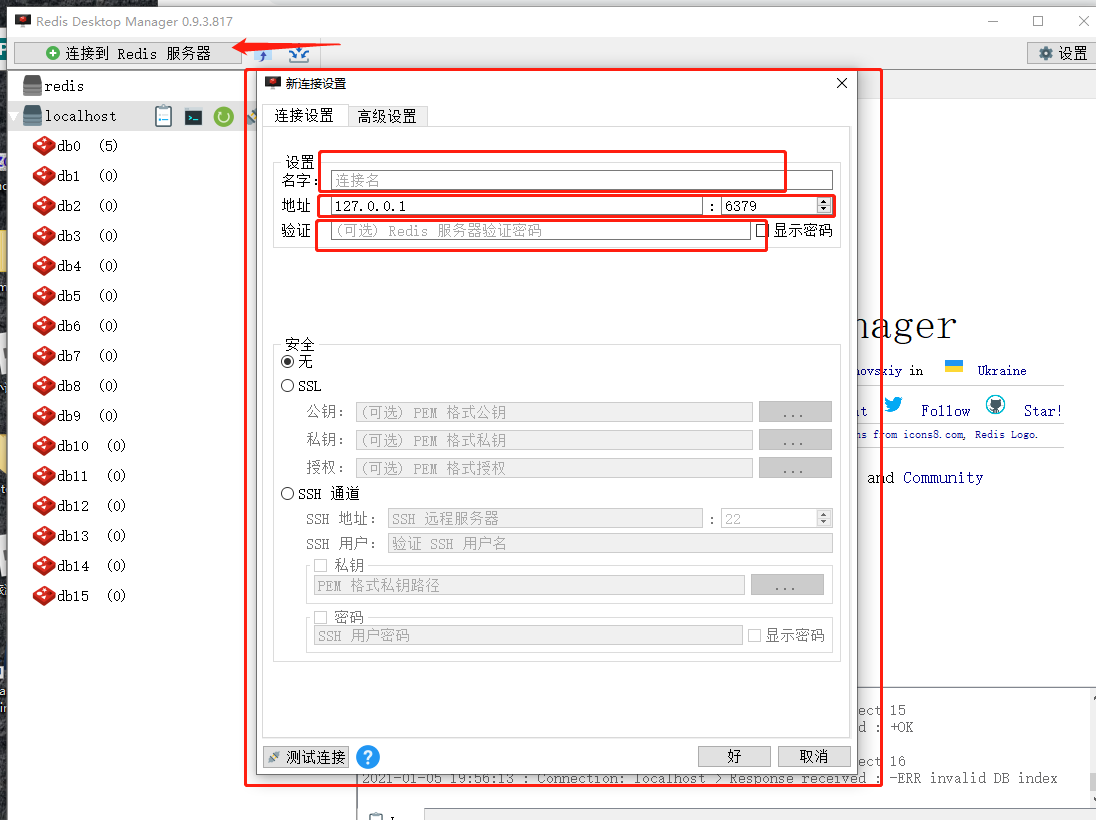This screenshot has width=1096, height=820.
Task: Click the redis server icon in tree
Action: [32, 85]
